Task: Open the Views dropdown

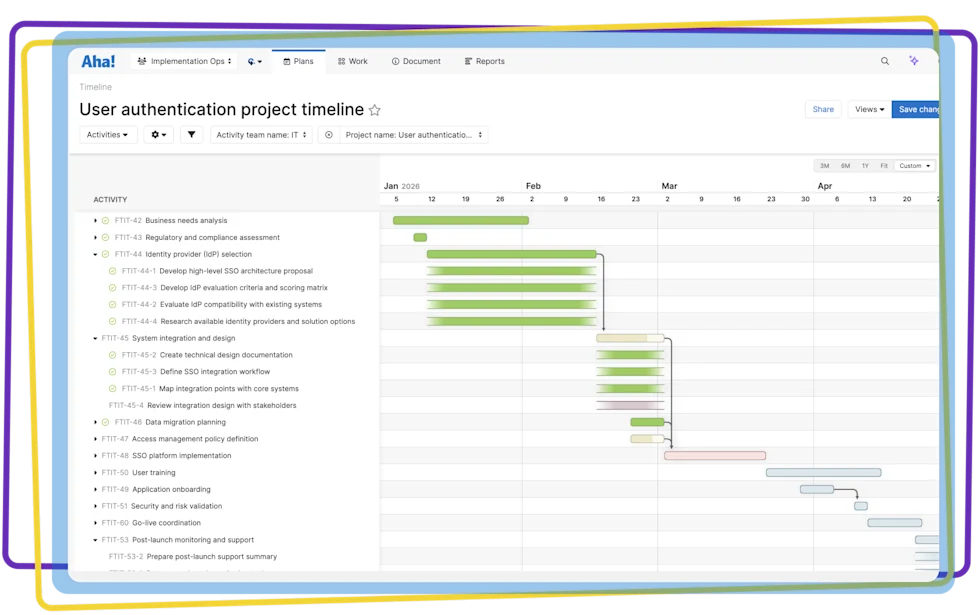Action: (868, 109)
